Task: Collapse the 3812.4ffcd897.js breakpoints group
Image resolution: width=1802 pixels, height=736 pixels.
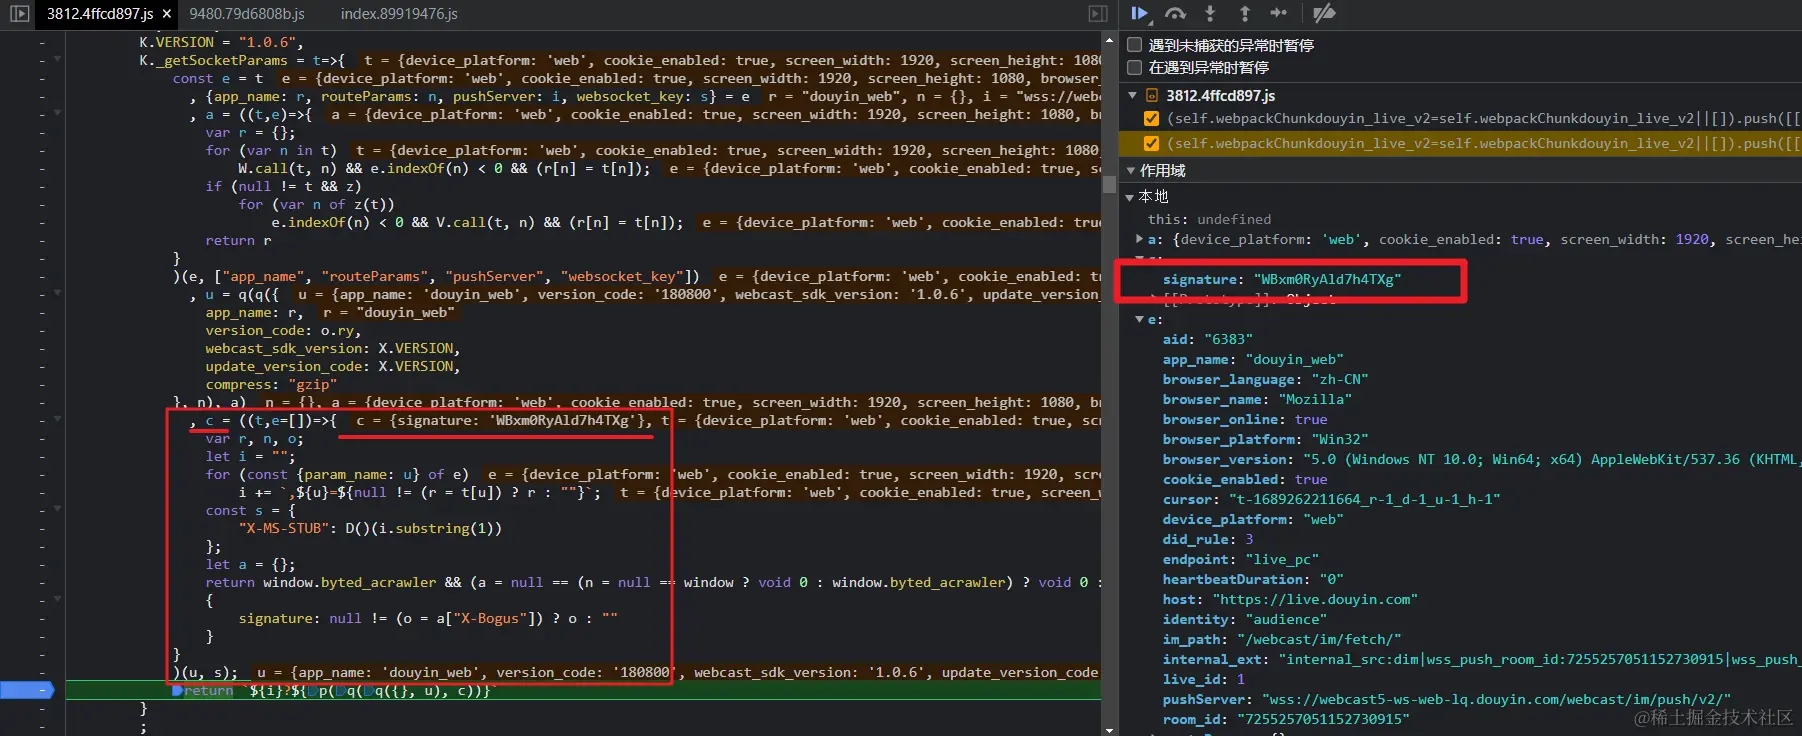Action: (1133, 96)
